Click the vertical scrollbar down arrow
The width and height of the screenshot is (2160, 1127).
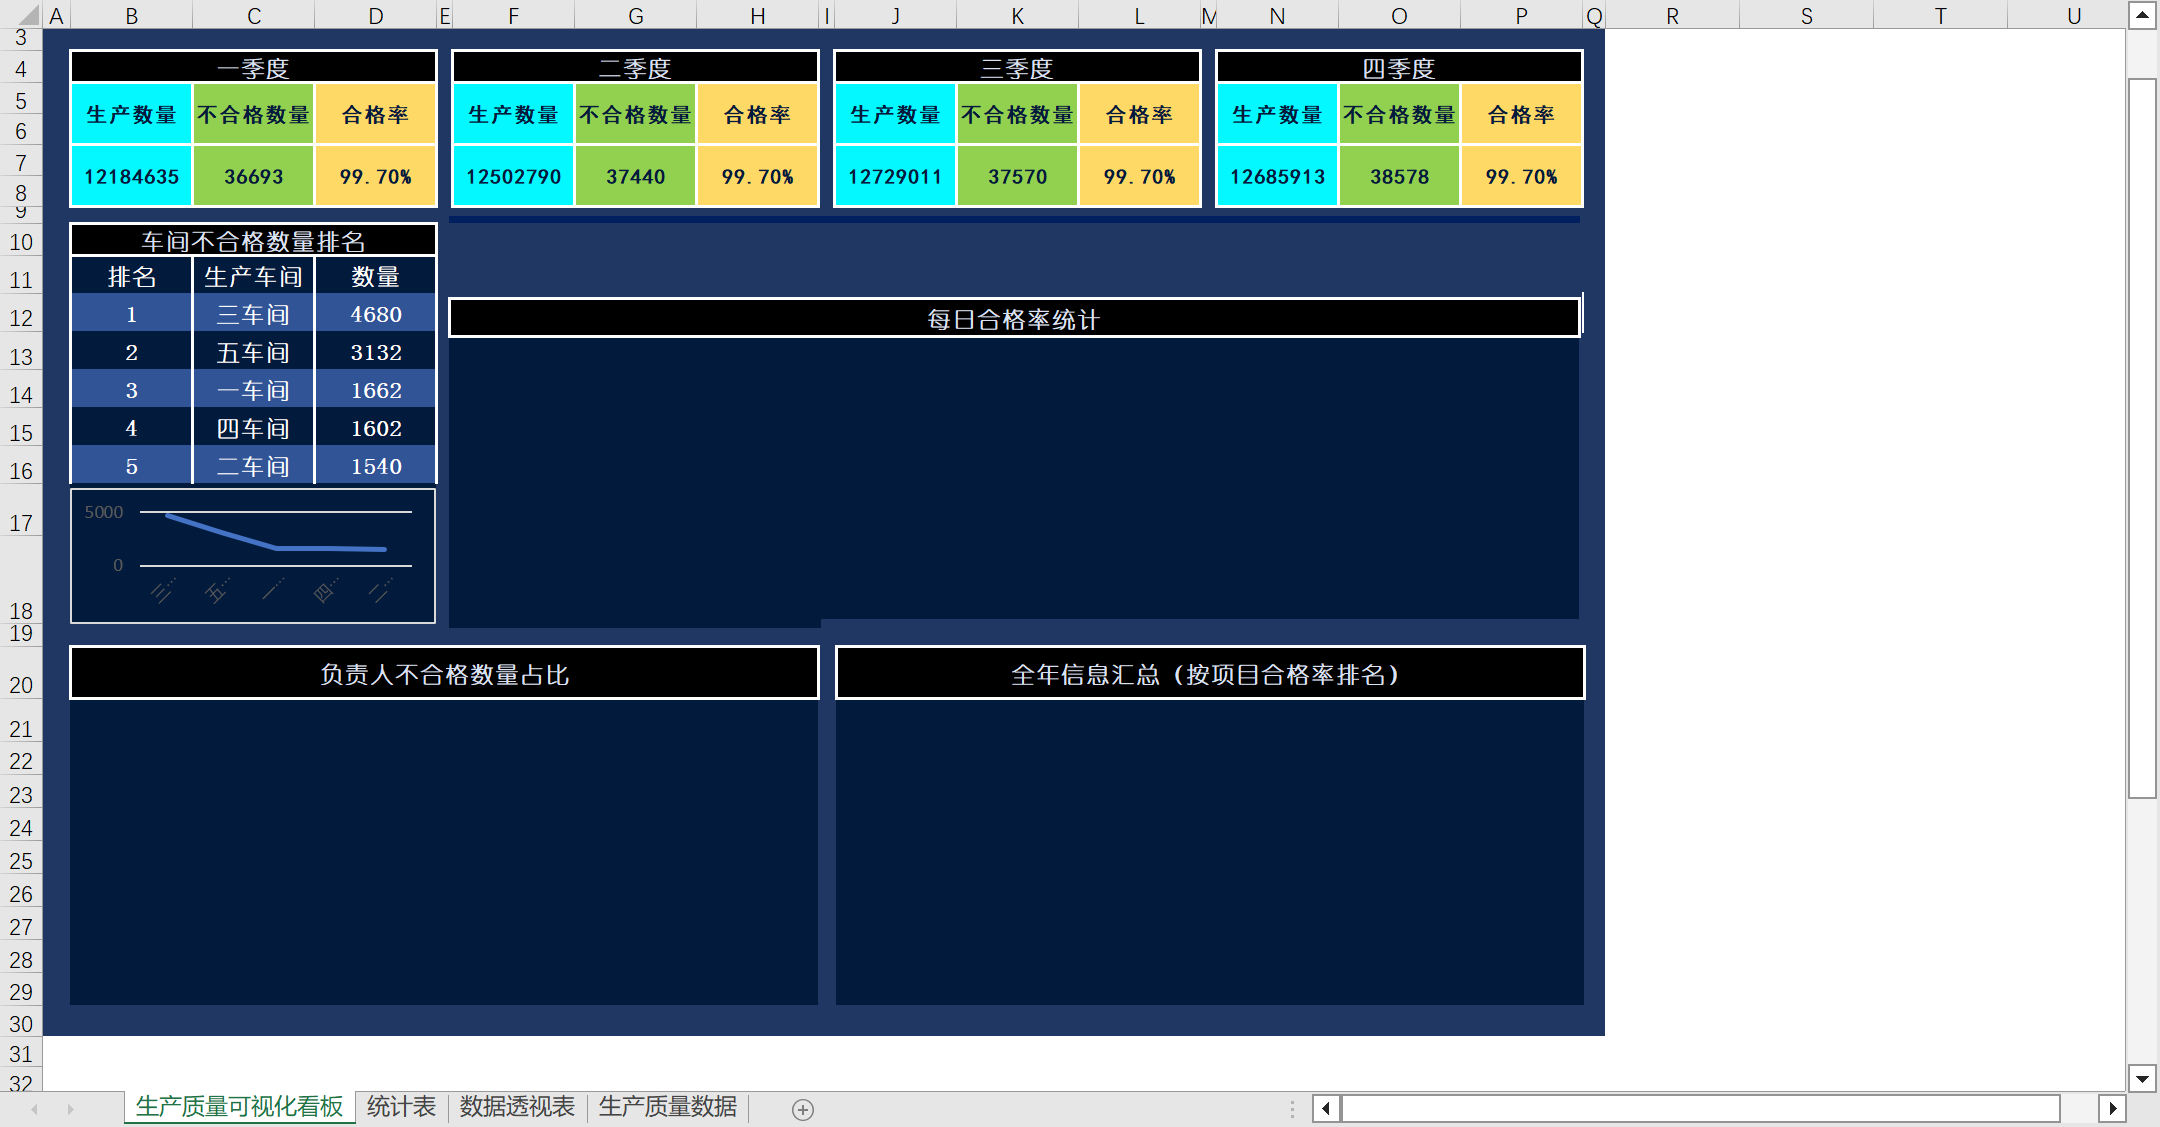coord(2142,1078)
